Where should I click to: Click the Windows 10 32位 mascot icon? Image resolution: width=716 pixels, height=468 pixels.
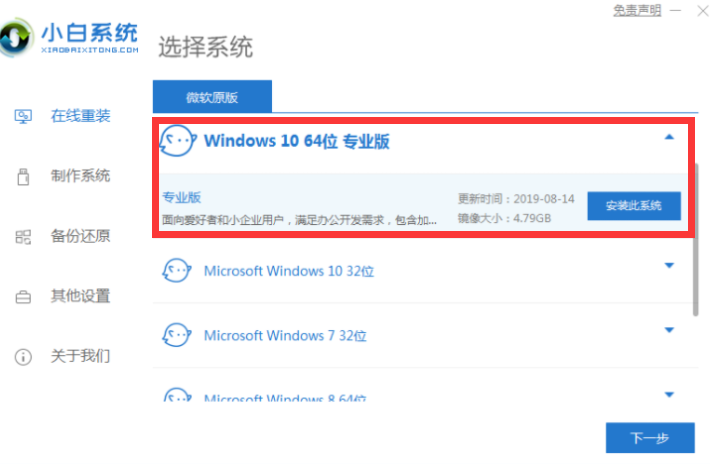click(177, 270)
